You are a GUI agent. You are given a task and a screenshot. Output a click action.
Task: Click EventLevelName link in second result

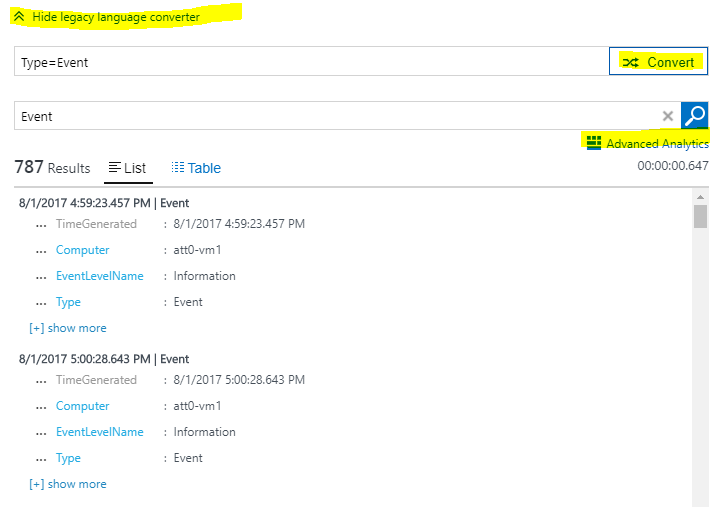(100, 432)
